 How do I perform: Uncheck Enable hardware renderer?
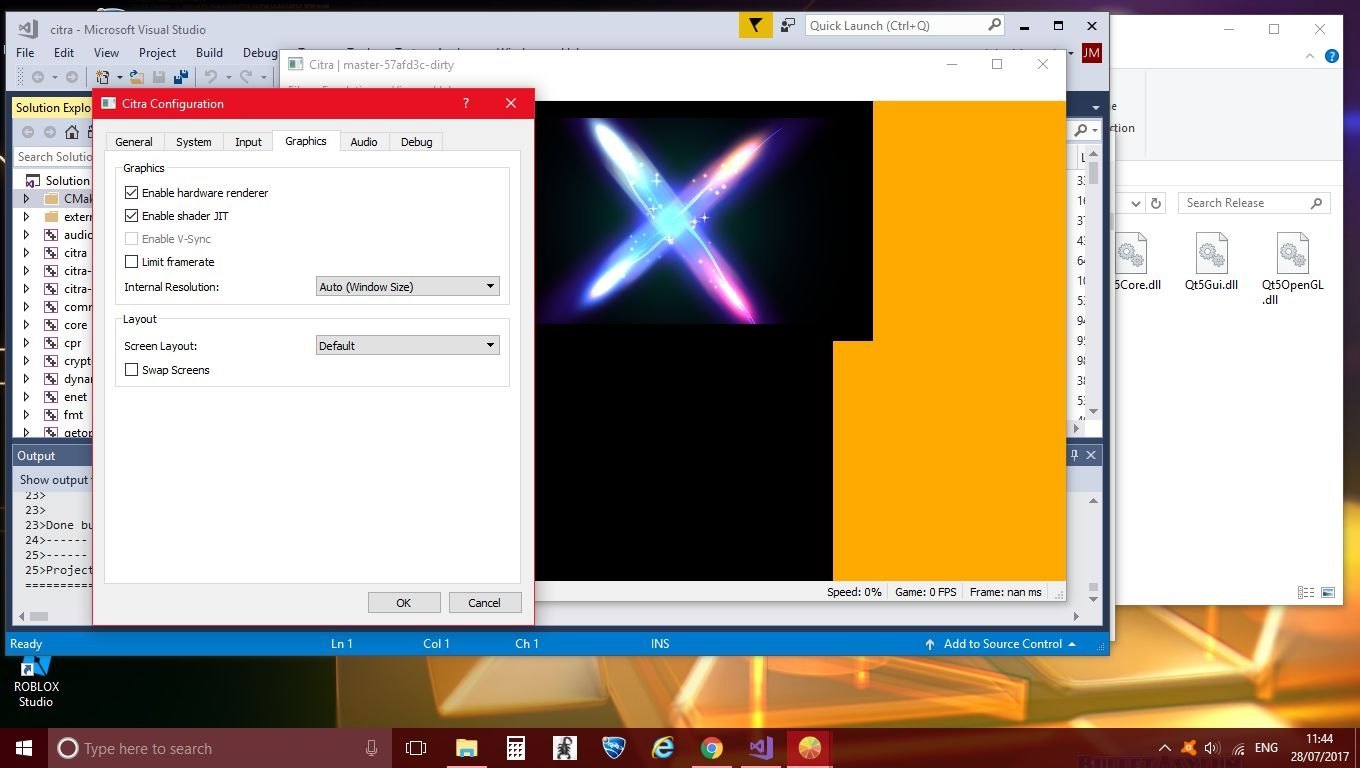[131, 192]
